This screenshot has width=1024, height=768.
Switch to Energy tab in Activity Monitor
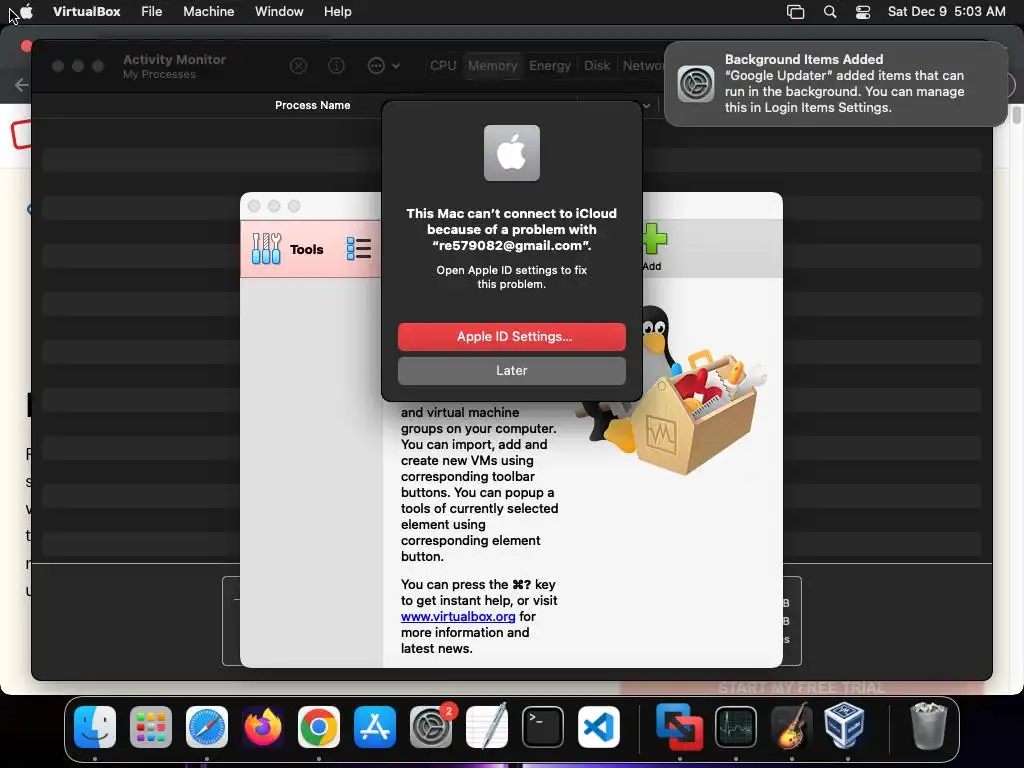coord(550,65)
